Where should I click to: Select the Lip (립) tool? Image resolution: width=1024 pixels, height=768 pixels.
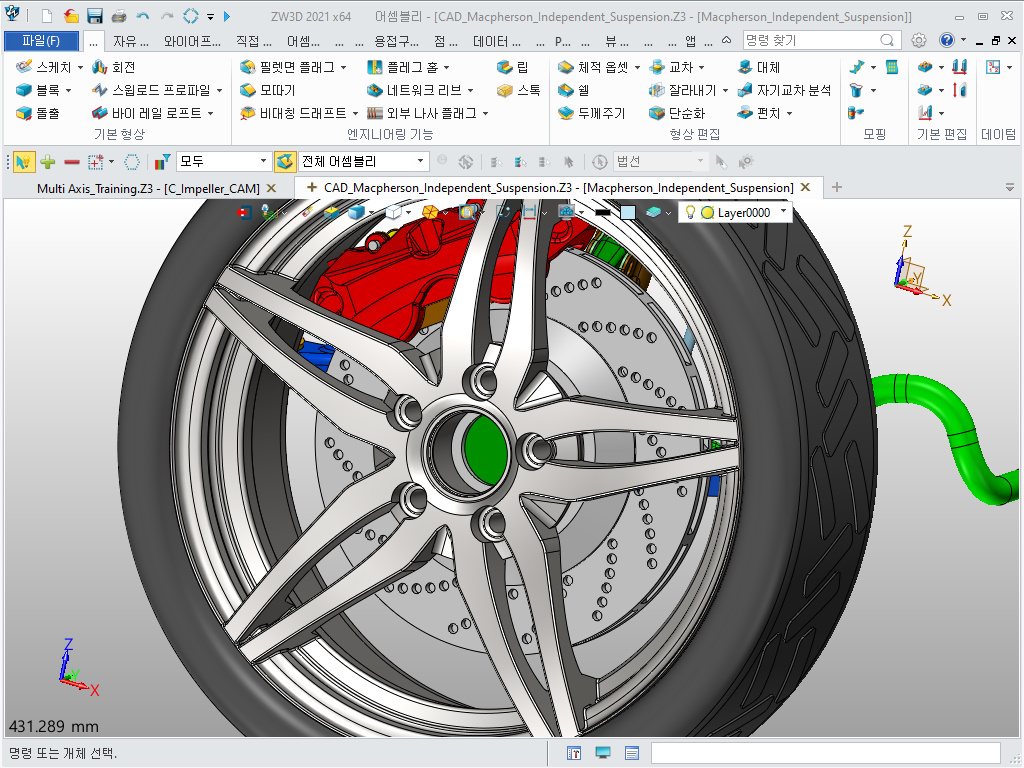pyautogui.click(x=513, y=67)
